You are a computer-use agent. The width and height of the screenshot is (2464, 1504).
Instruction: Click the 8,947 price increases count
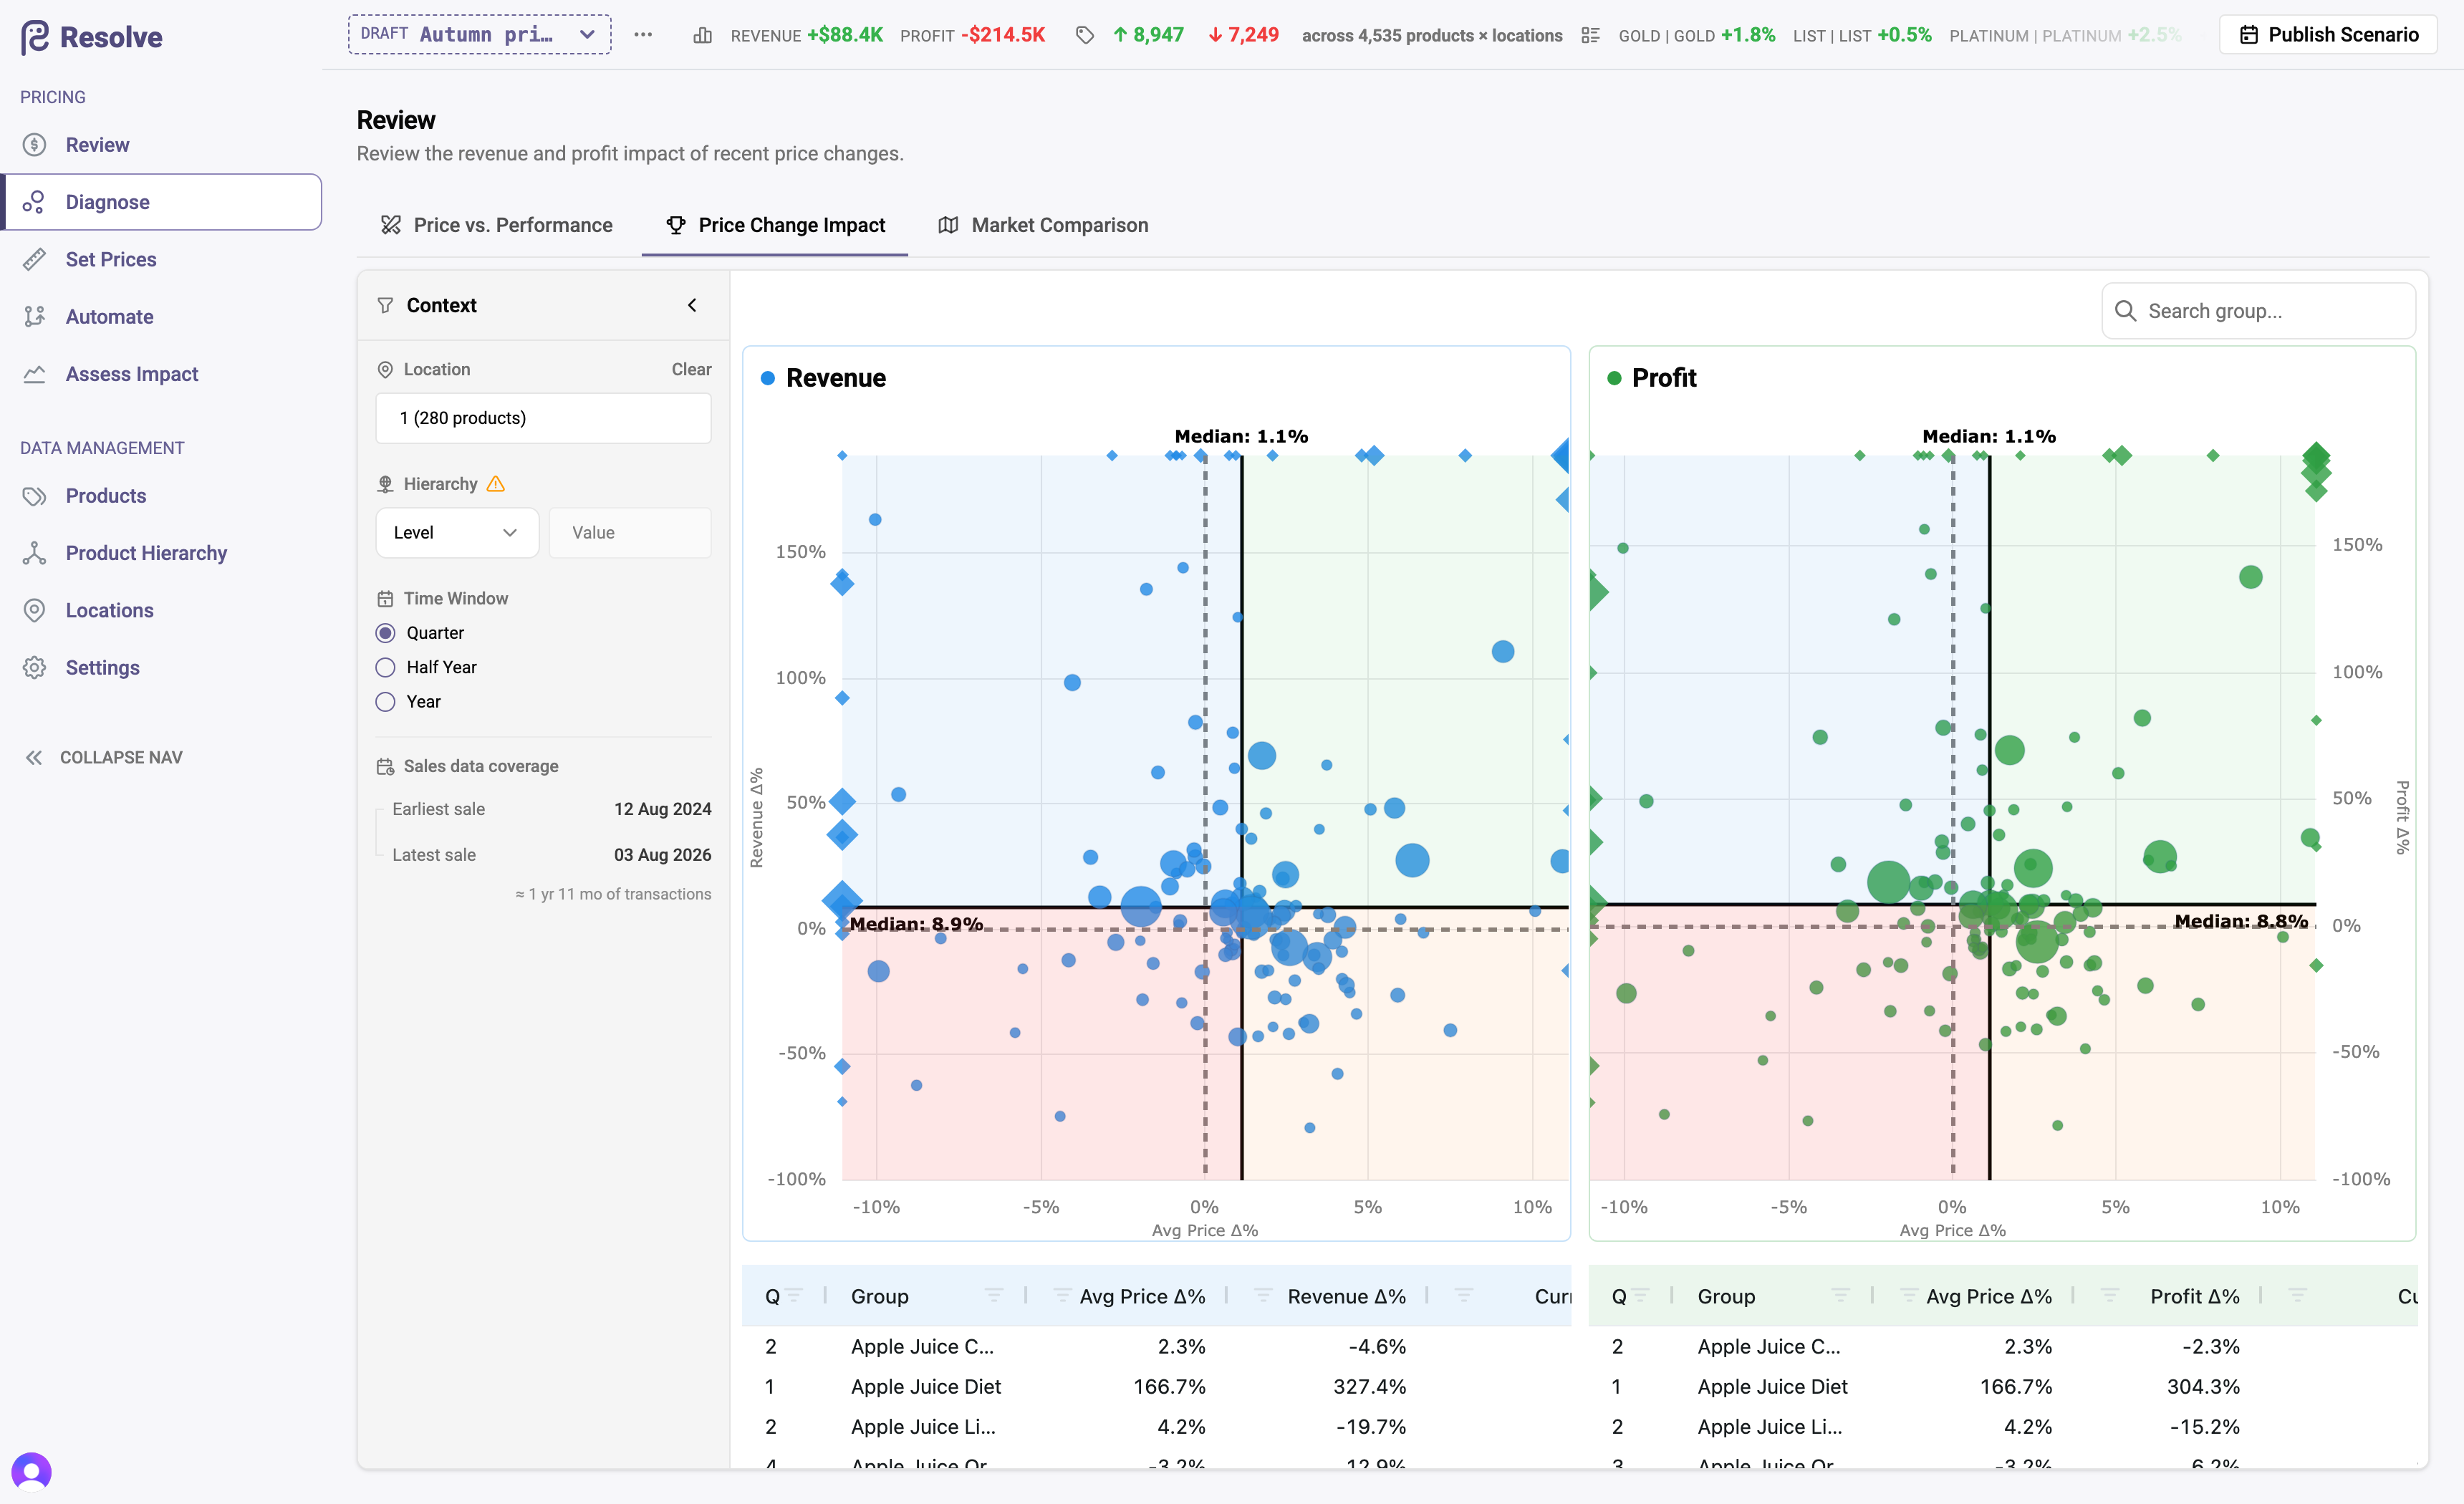1148,36
